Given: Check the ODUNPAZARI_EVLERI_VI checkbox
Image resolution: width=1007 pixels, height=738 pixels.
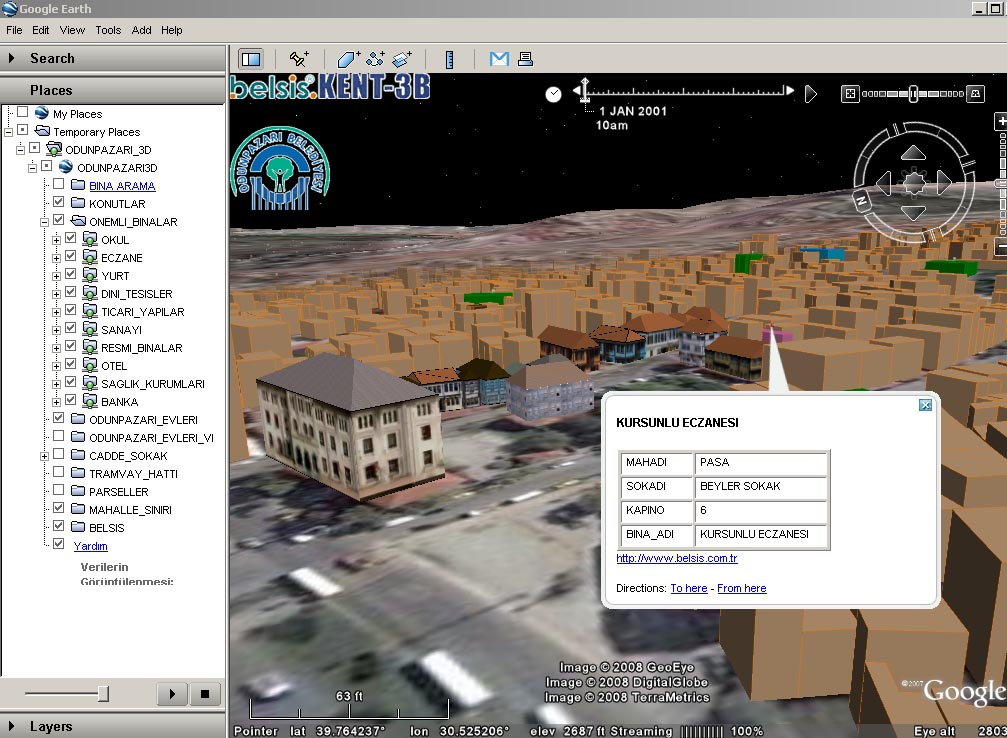Looking at the screenshot, I should coord(58,435).
